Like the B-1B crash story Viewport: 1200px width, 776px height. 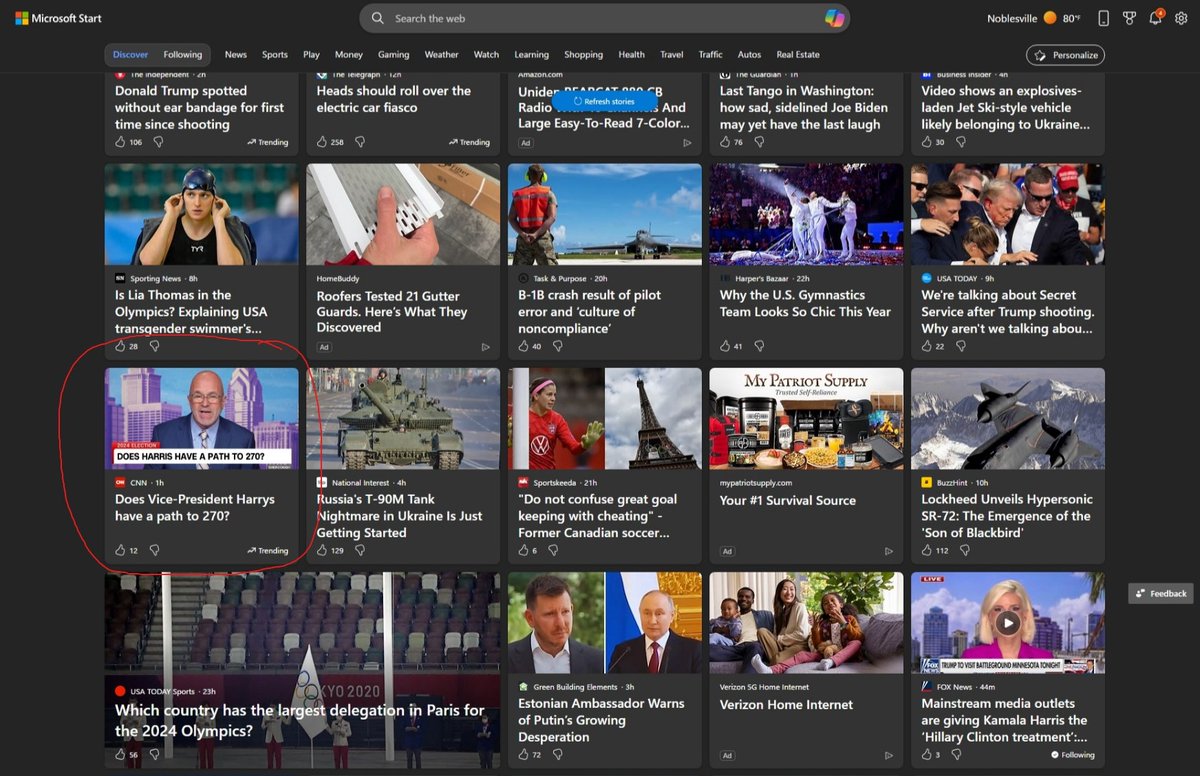coord(523,346)
